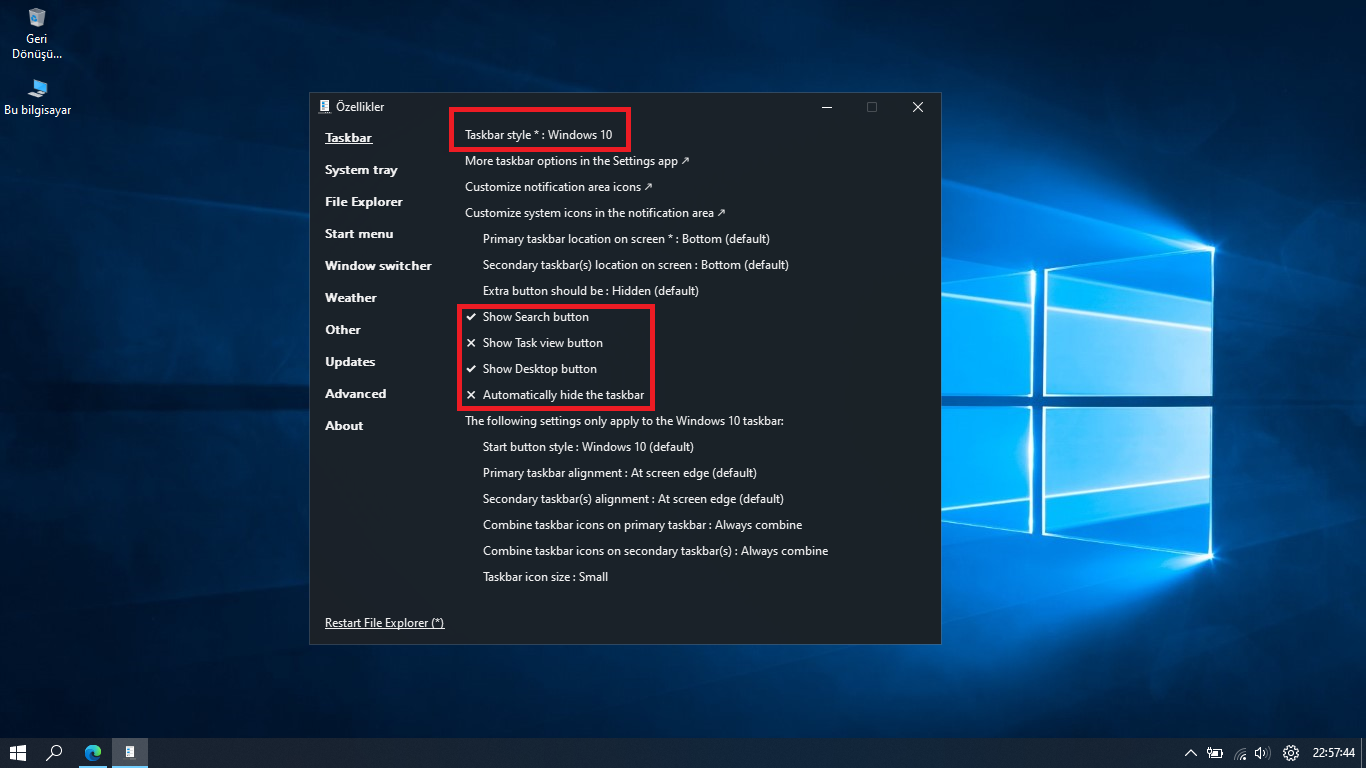Open Customize system icons in the notification area
This screenshot has width=1366, height=768.
595,213
